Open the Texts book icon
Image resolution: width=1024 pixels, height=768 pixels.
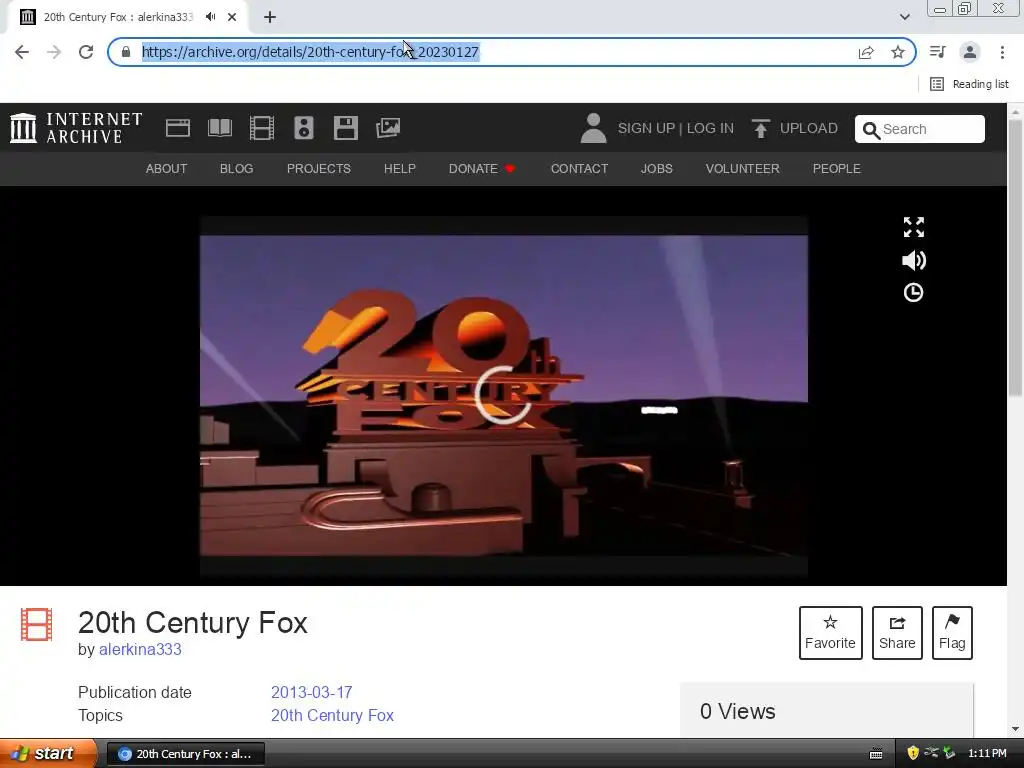[219, 128]
